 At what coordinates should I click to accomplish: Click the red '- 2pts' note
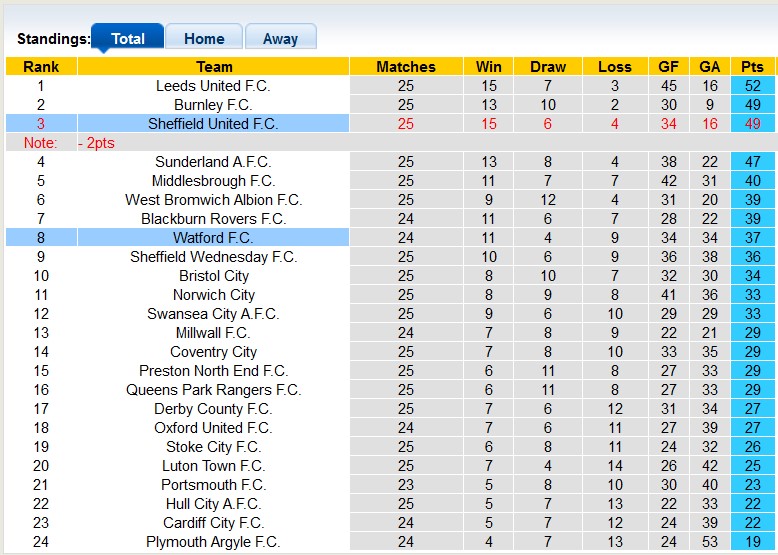click(97, 143)
